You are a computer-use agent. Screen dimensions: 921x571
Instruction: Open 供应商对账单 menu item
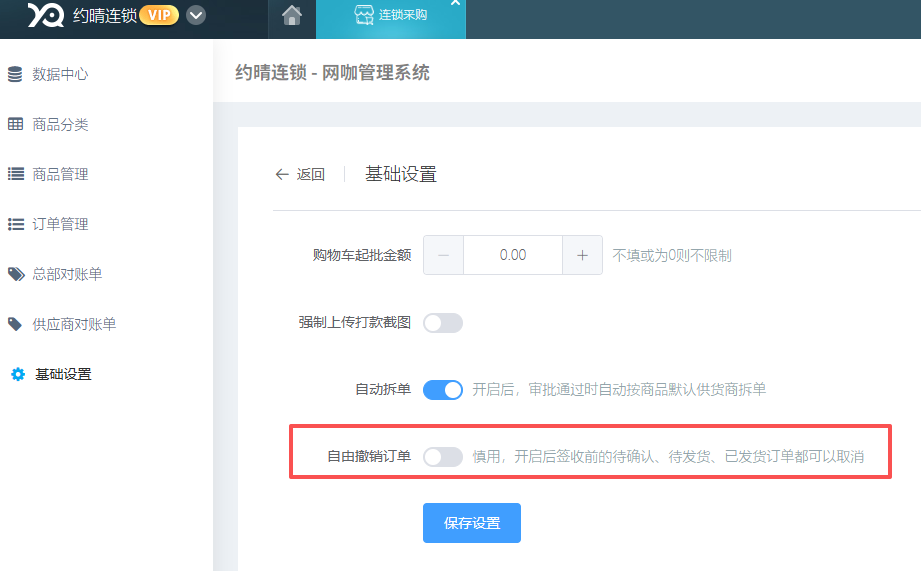click(x=74, y=324)
